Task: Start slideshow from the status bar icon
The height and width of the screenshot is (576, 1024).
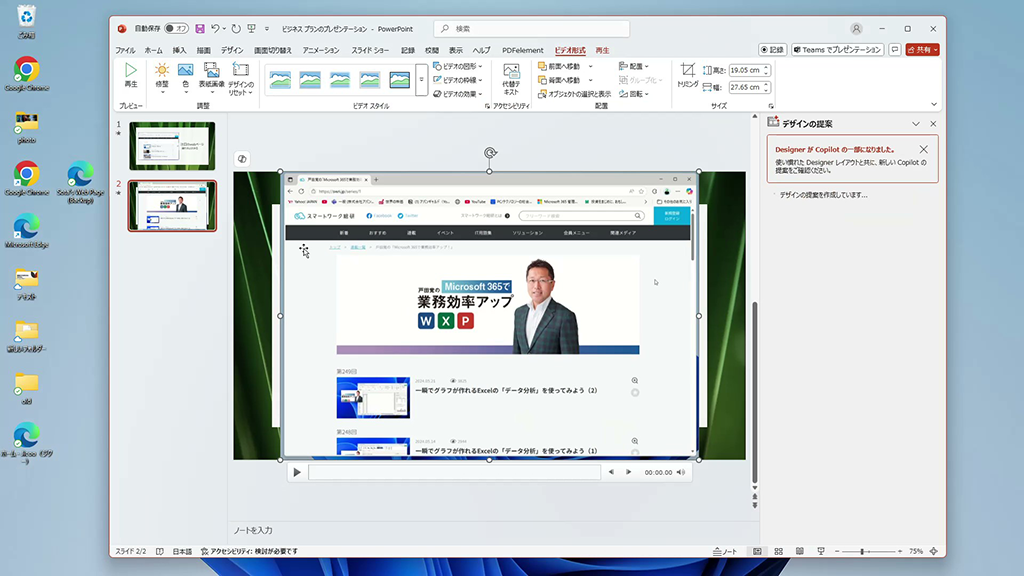Action: pyautogui.click(x=821, y=551)
